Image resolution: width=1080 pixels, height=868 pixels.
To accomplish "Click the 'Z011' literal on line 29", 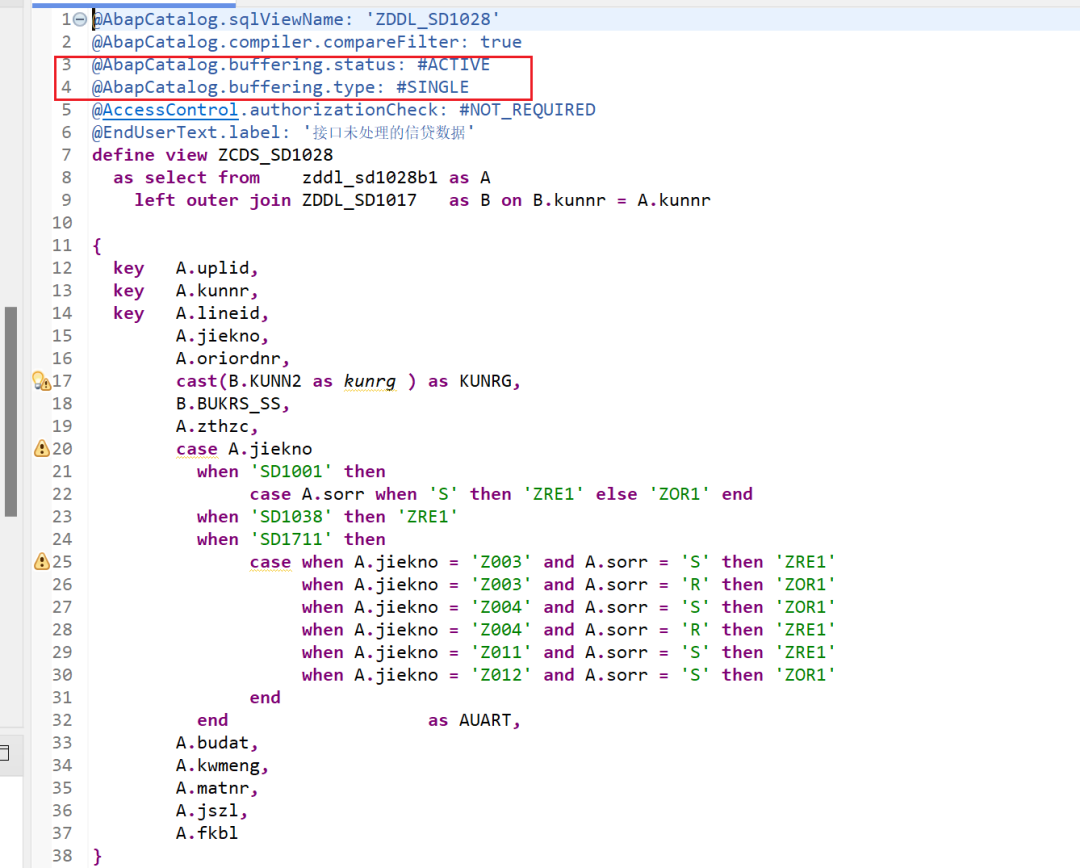I will click(501, 652).
